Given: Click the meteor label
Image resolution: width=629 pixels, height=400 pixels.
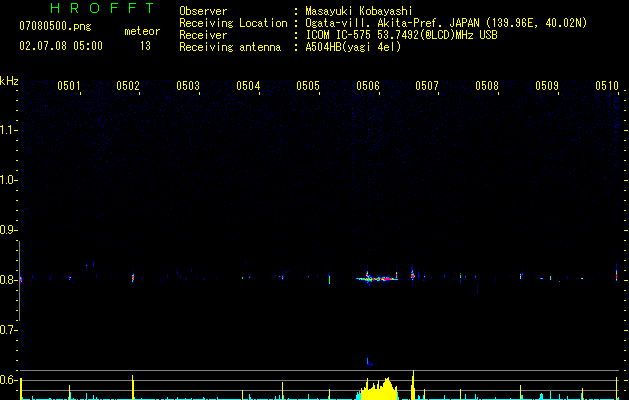Looking at the screenshot, I should [x=142, y=31].
